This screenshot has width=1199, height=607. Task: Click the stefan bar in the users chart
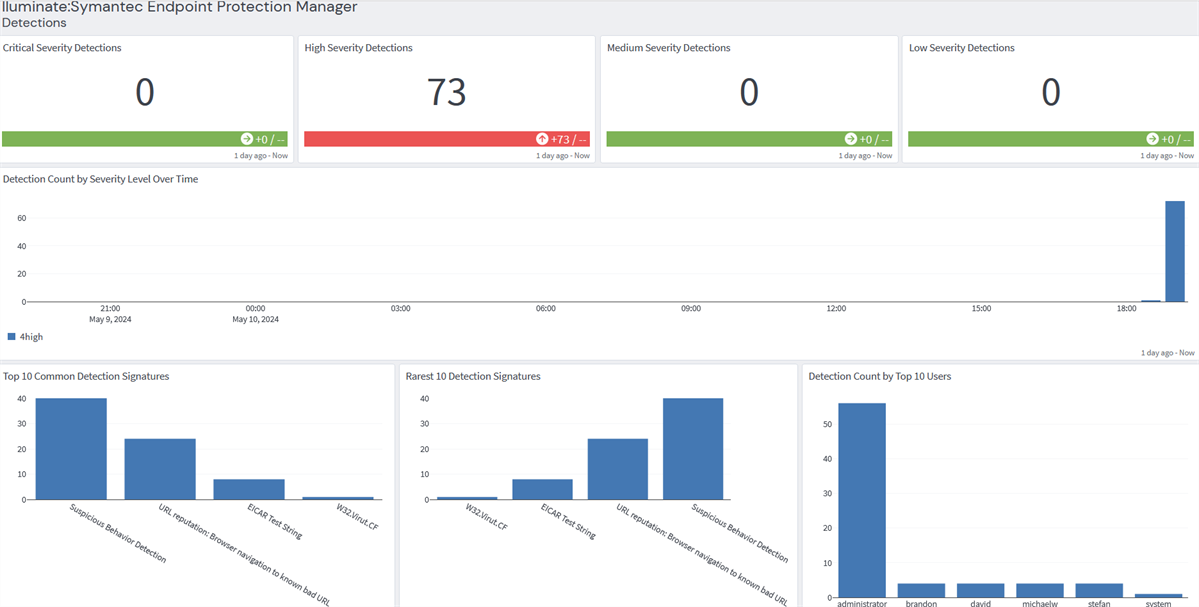tap(1099, 590)
